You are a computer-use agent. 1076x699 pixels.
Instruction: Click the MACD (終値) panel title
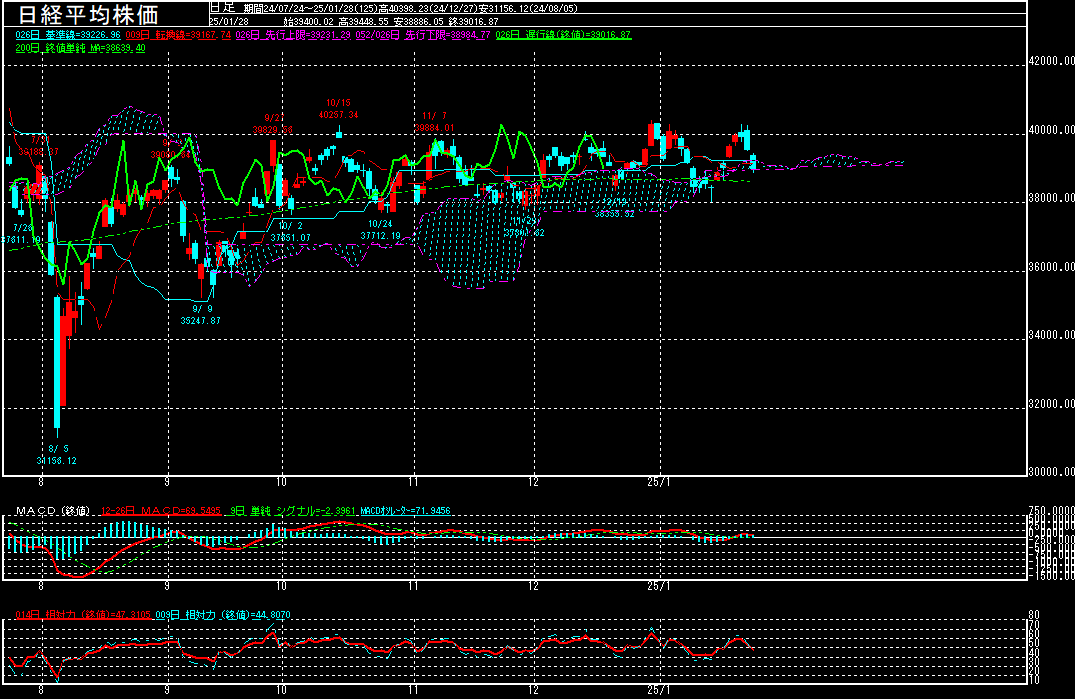pyautogui.click(x=53, y=511)
